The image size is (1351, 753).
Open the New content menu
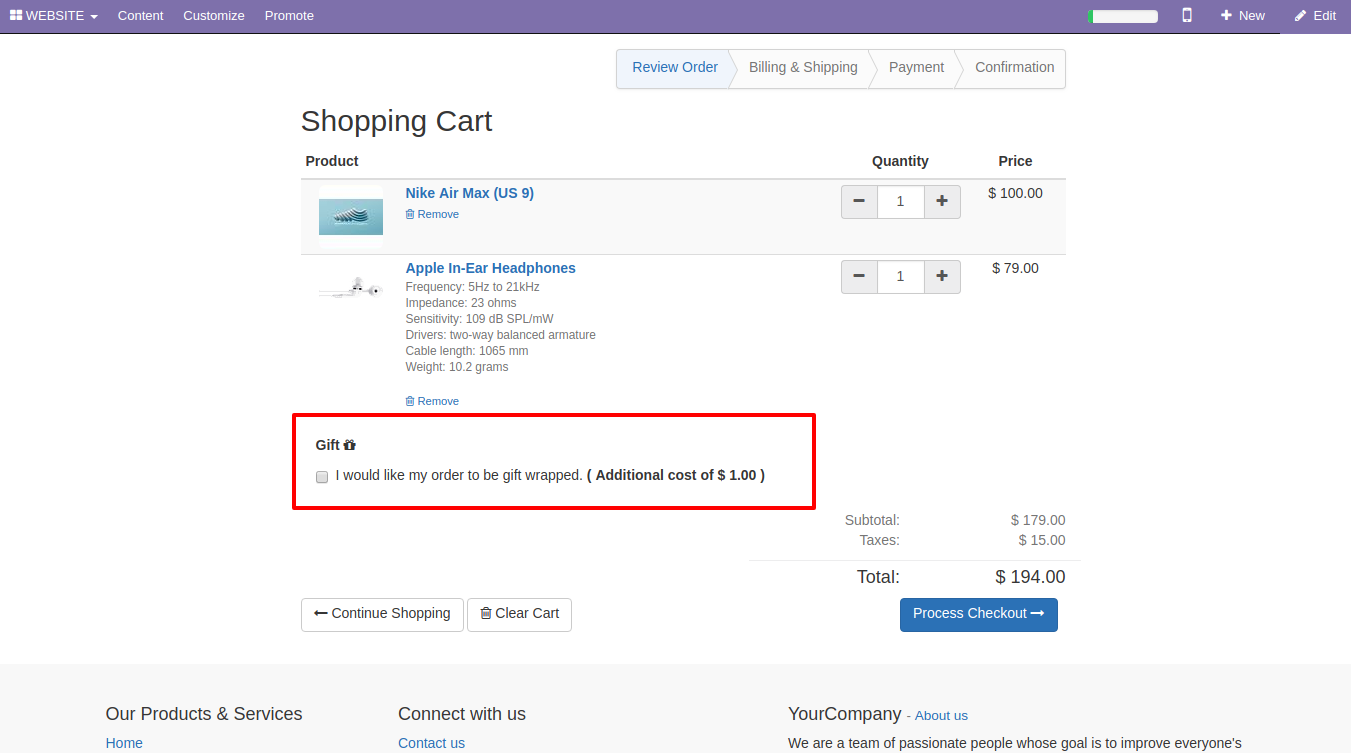tap(1242, 15)
